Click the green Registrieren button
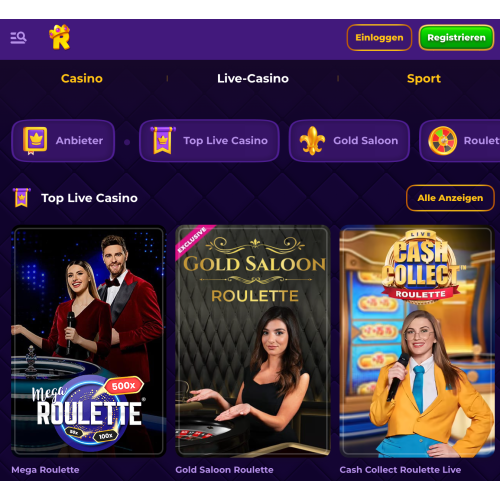 (456, 37)
